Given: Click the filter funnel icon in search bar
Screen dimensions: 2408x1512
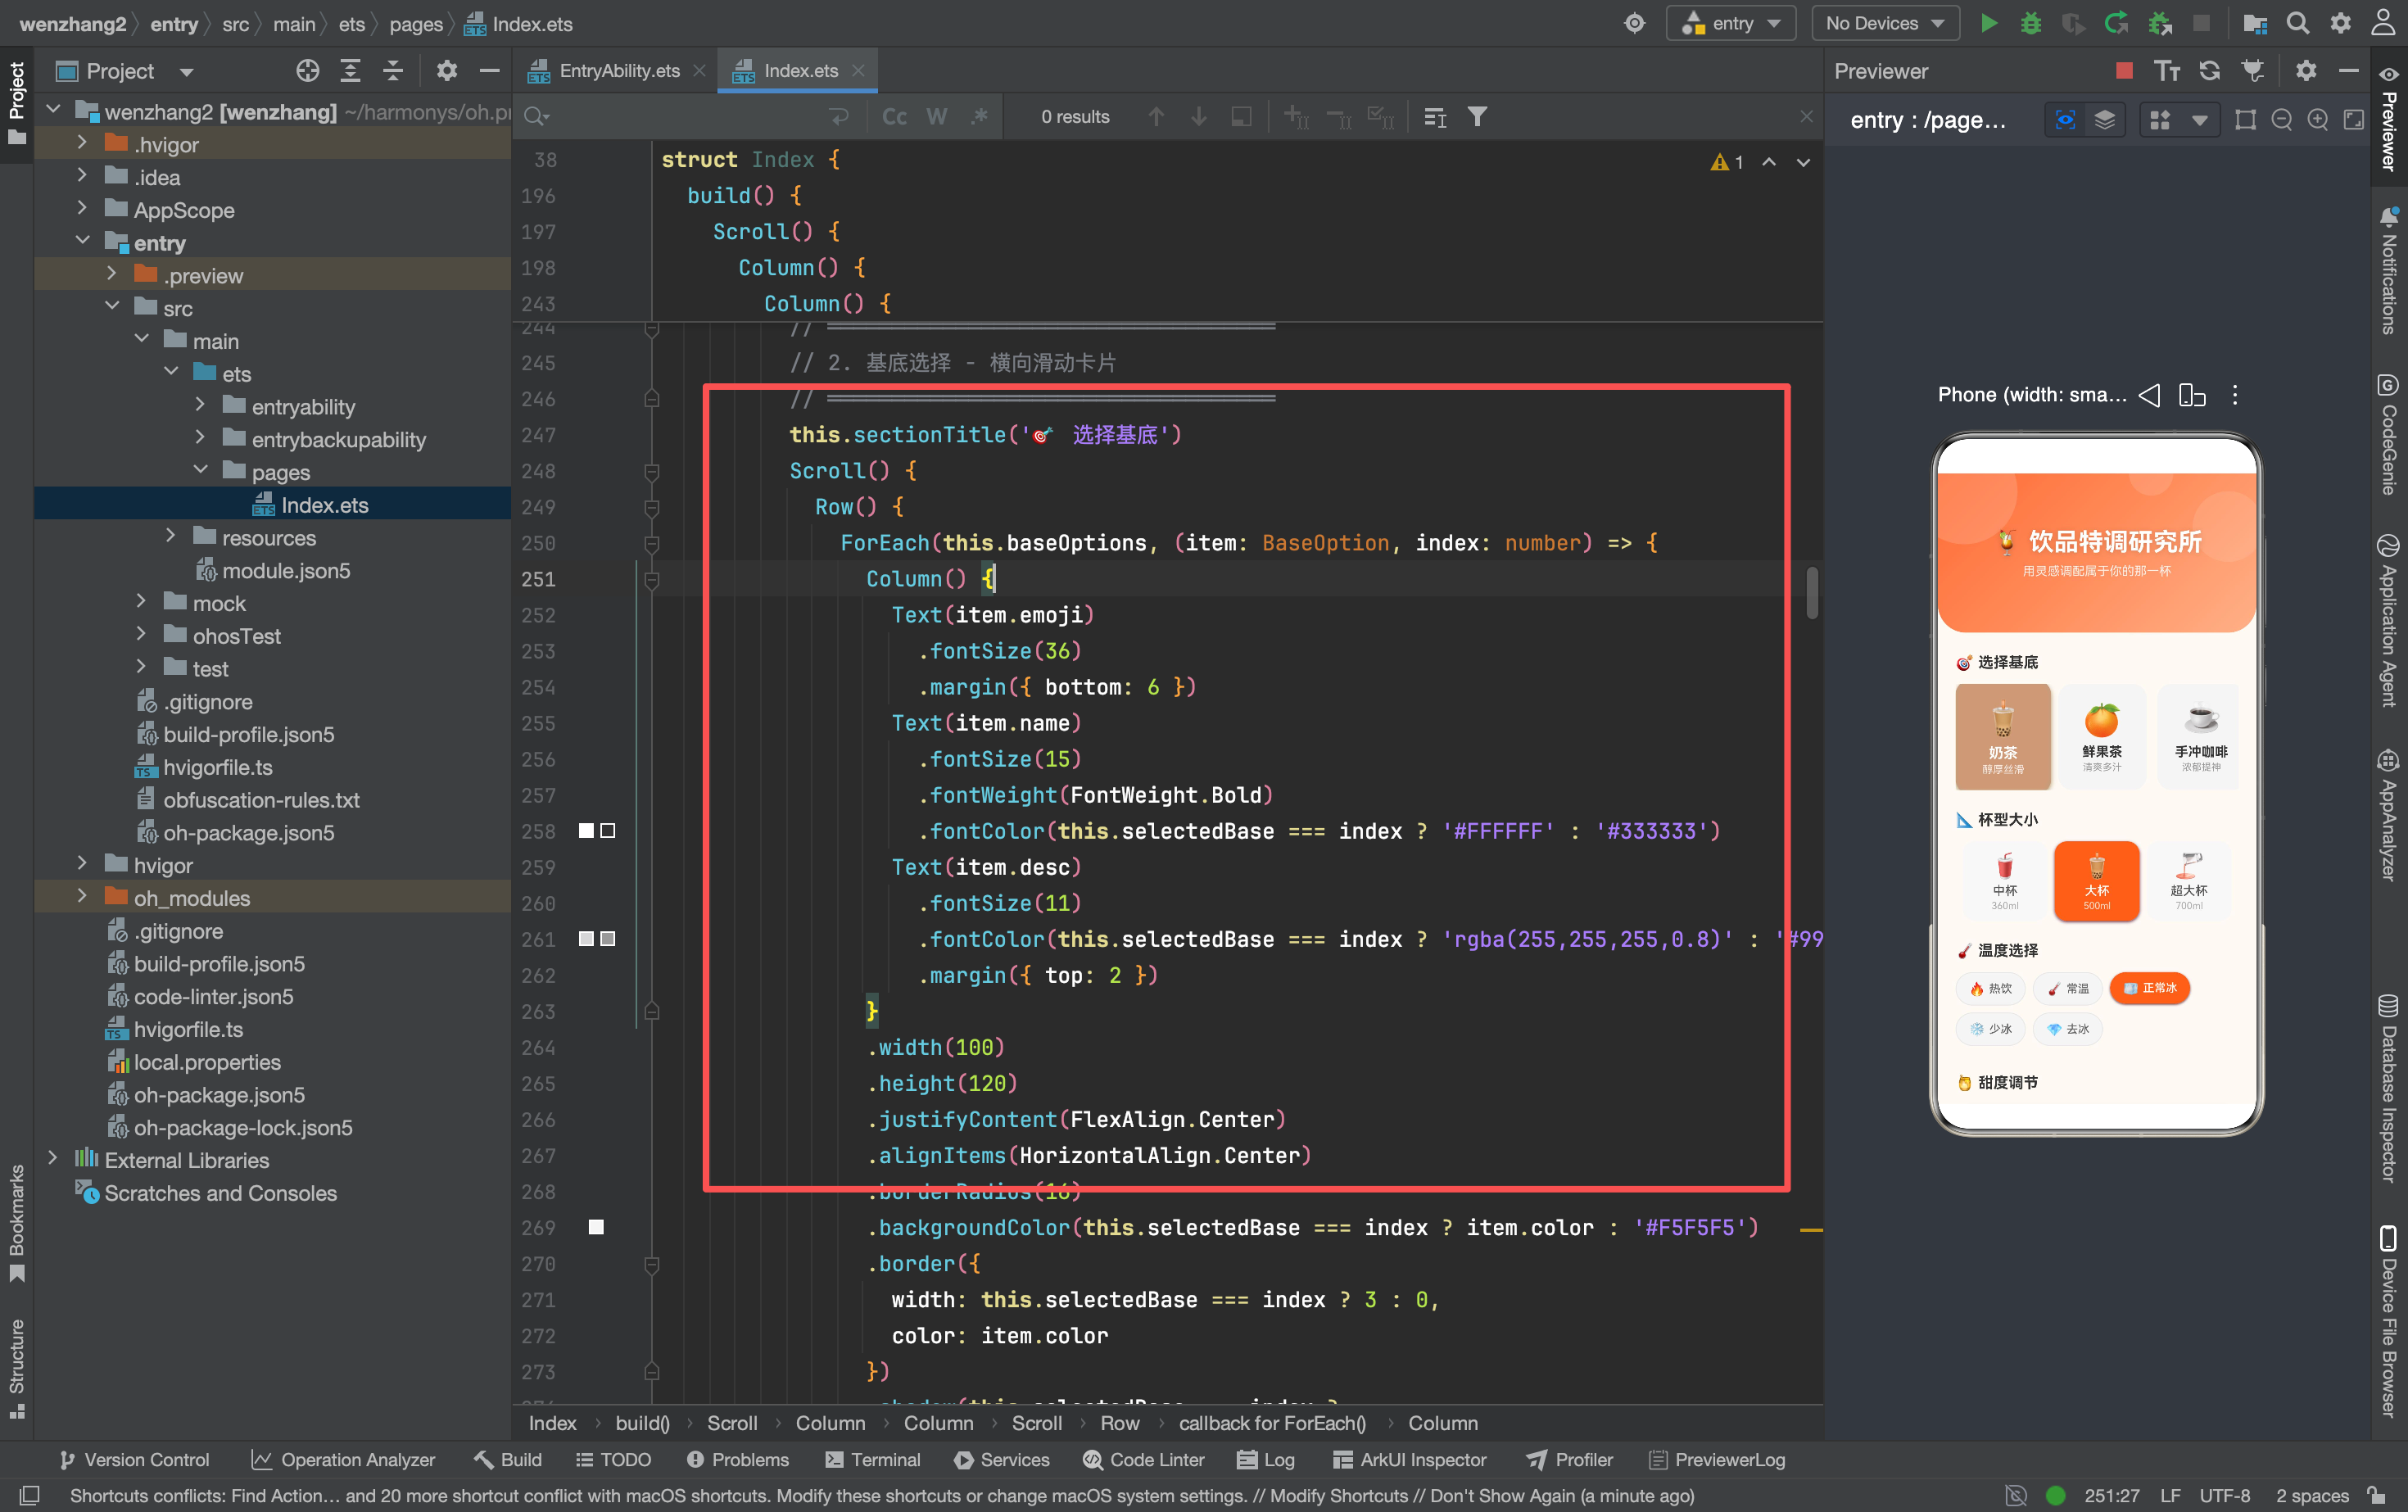Looking at the screenshot, I should click(1476, 117).
